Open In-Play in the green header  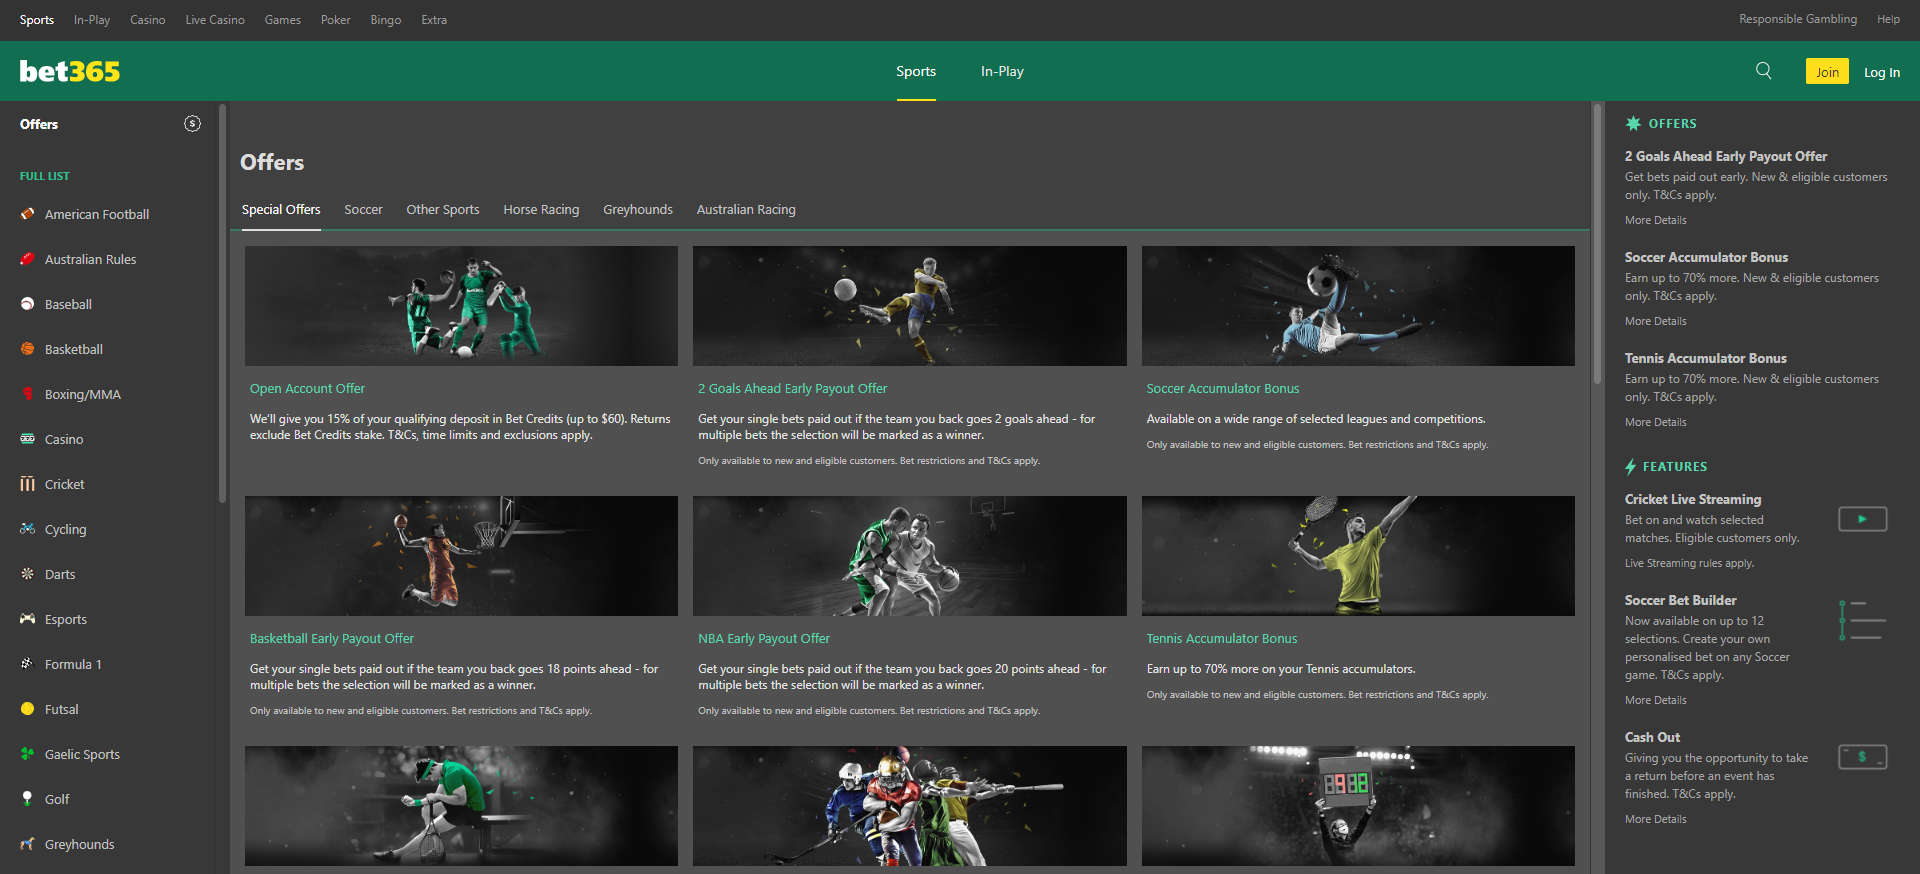click(1002, 71)
